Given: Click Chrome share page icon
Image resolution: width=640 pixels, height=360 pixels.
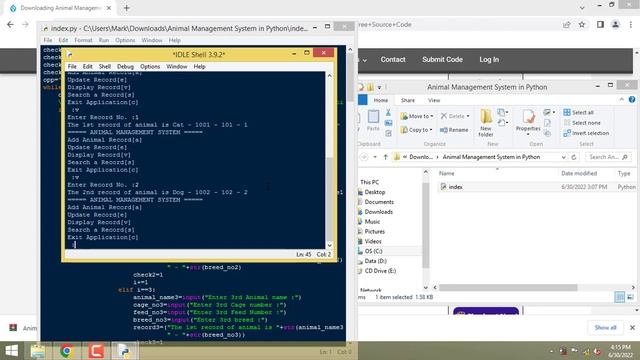Looking at the screenshot, I should tap(567, 25).
